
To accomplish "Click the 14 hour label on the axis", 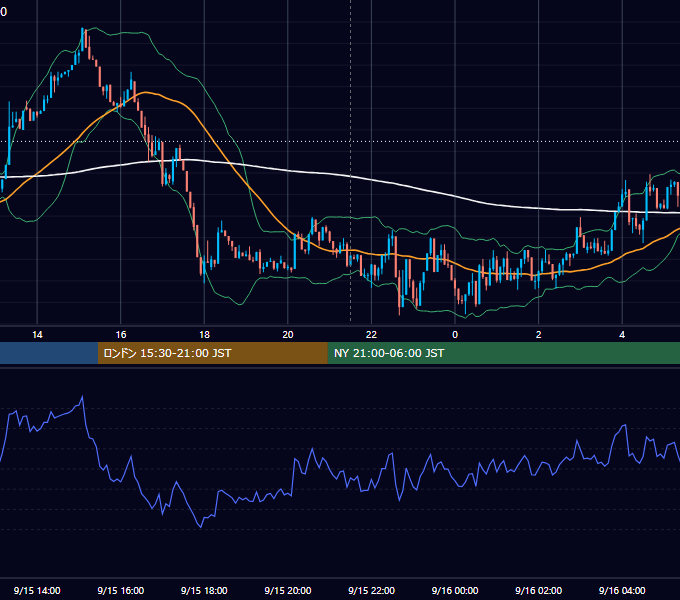I will (x=37, y=335).
